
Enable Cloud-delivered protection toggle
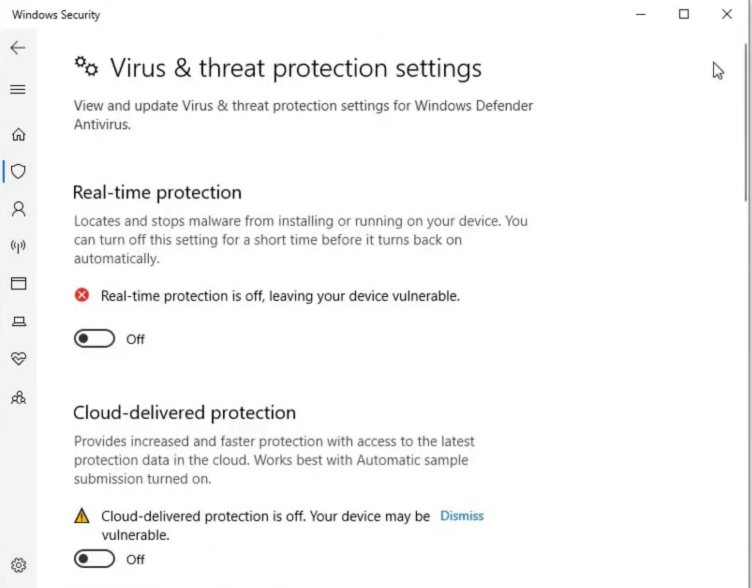pos(95,559)
